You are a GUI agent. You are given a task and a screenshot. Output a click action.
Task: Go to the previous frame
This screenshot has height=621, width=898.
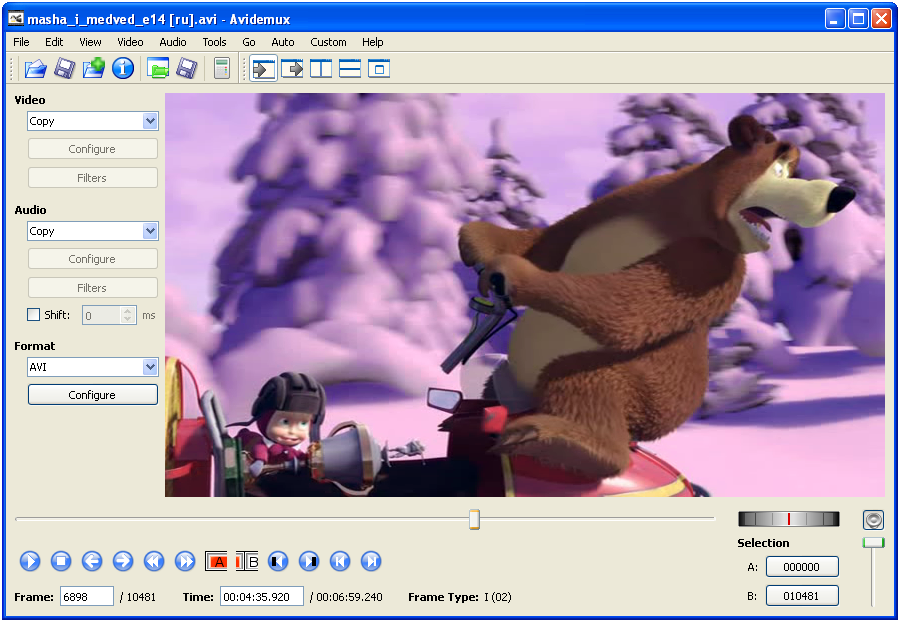(92, 561)
